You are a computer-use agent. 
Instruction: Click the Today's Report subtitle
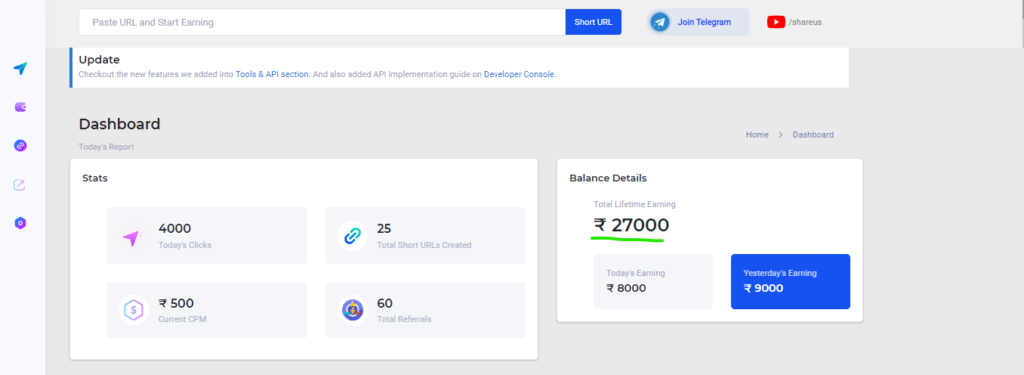click(106, 147)
